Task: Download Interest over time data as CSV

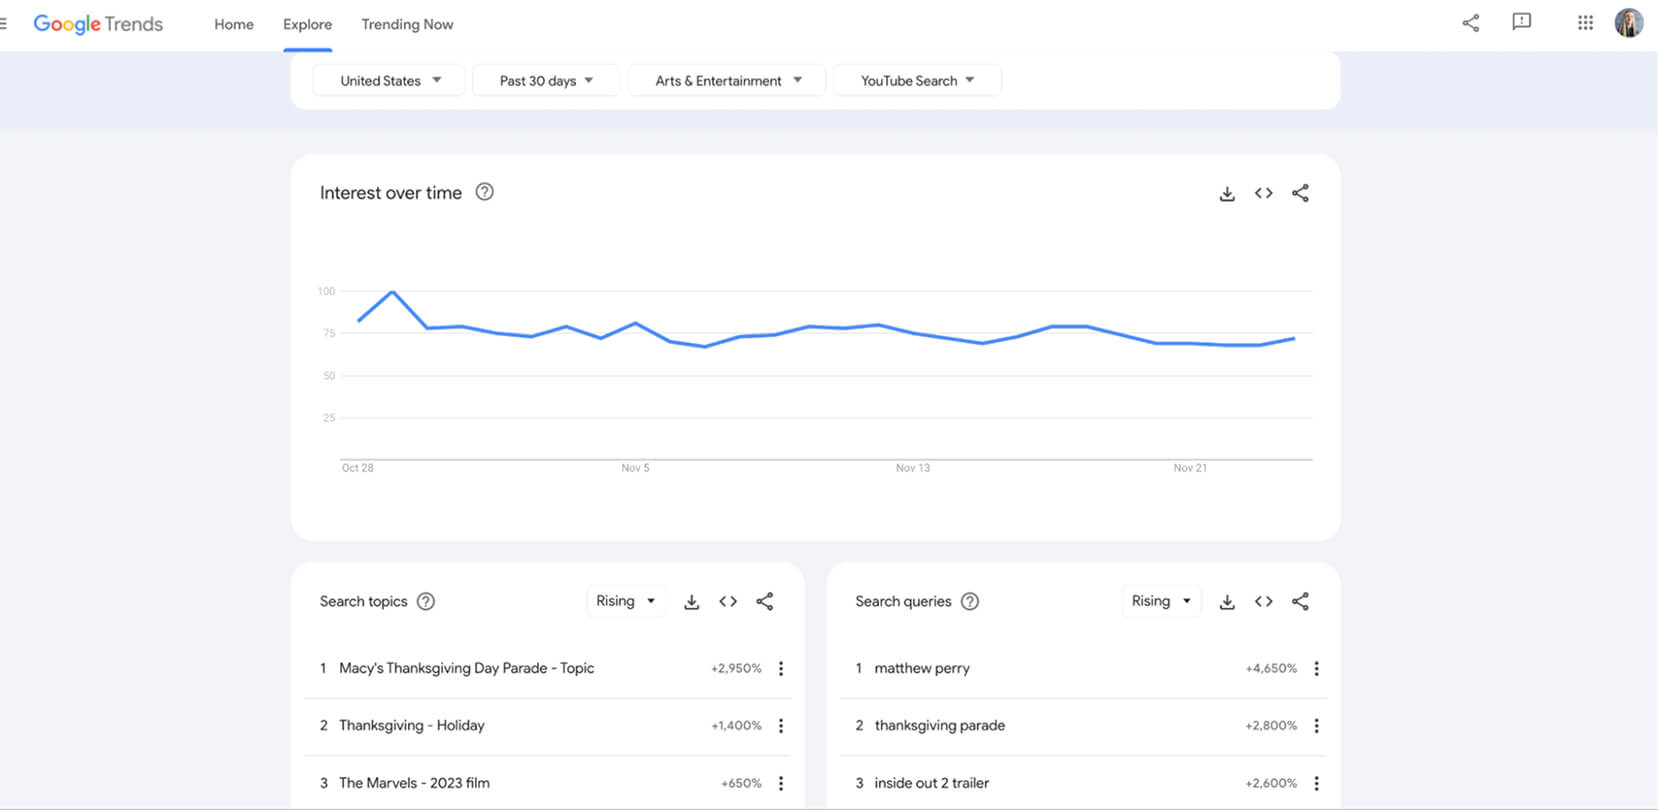Action: pos(1227,194)
